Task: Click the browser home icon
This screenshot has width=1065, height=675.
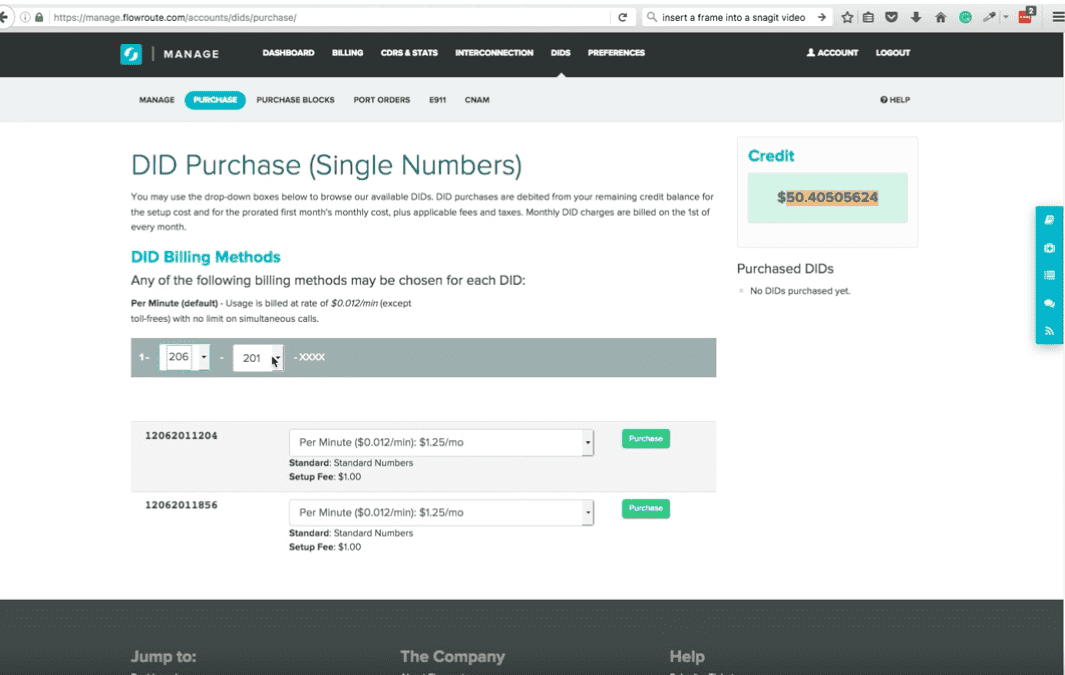Action: [940, 17]
